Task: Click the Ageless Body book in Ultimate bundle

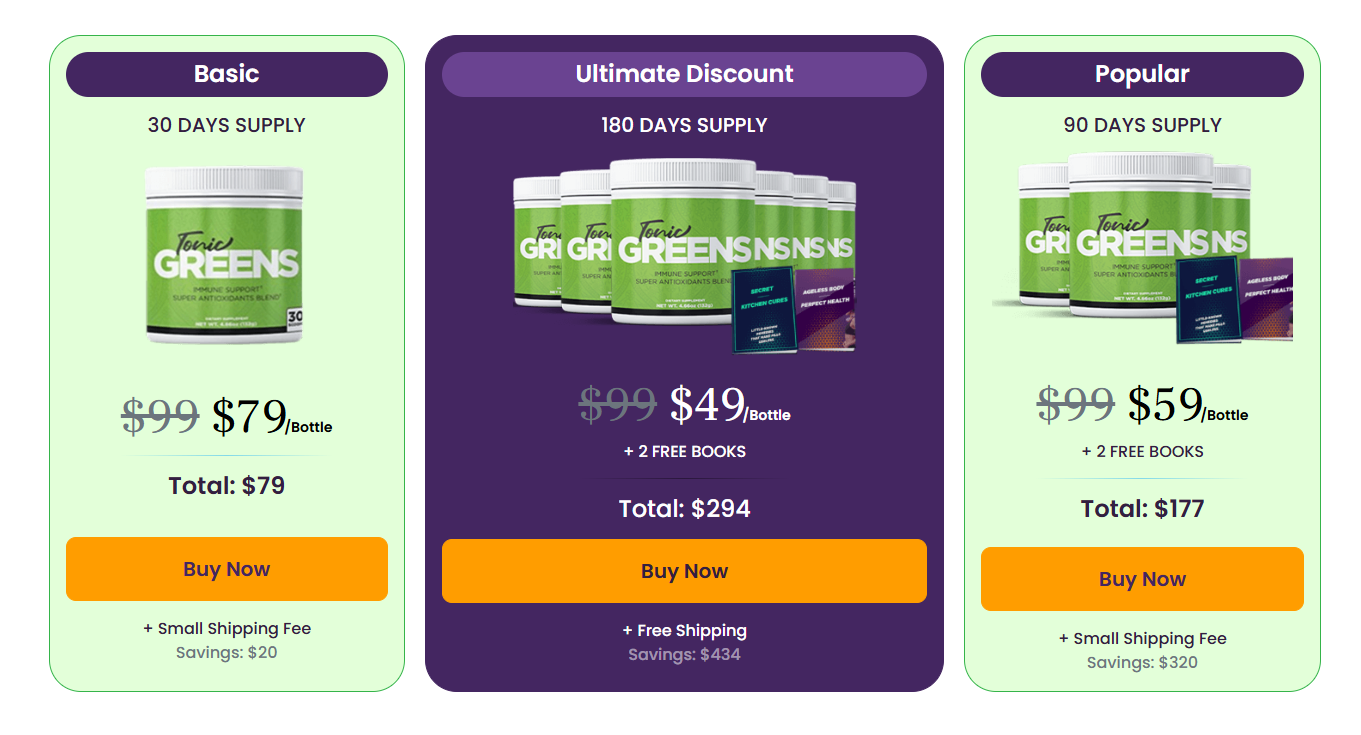Action: 827,308
